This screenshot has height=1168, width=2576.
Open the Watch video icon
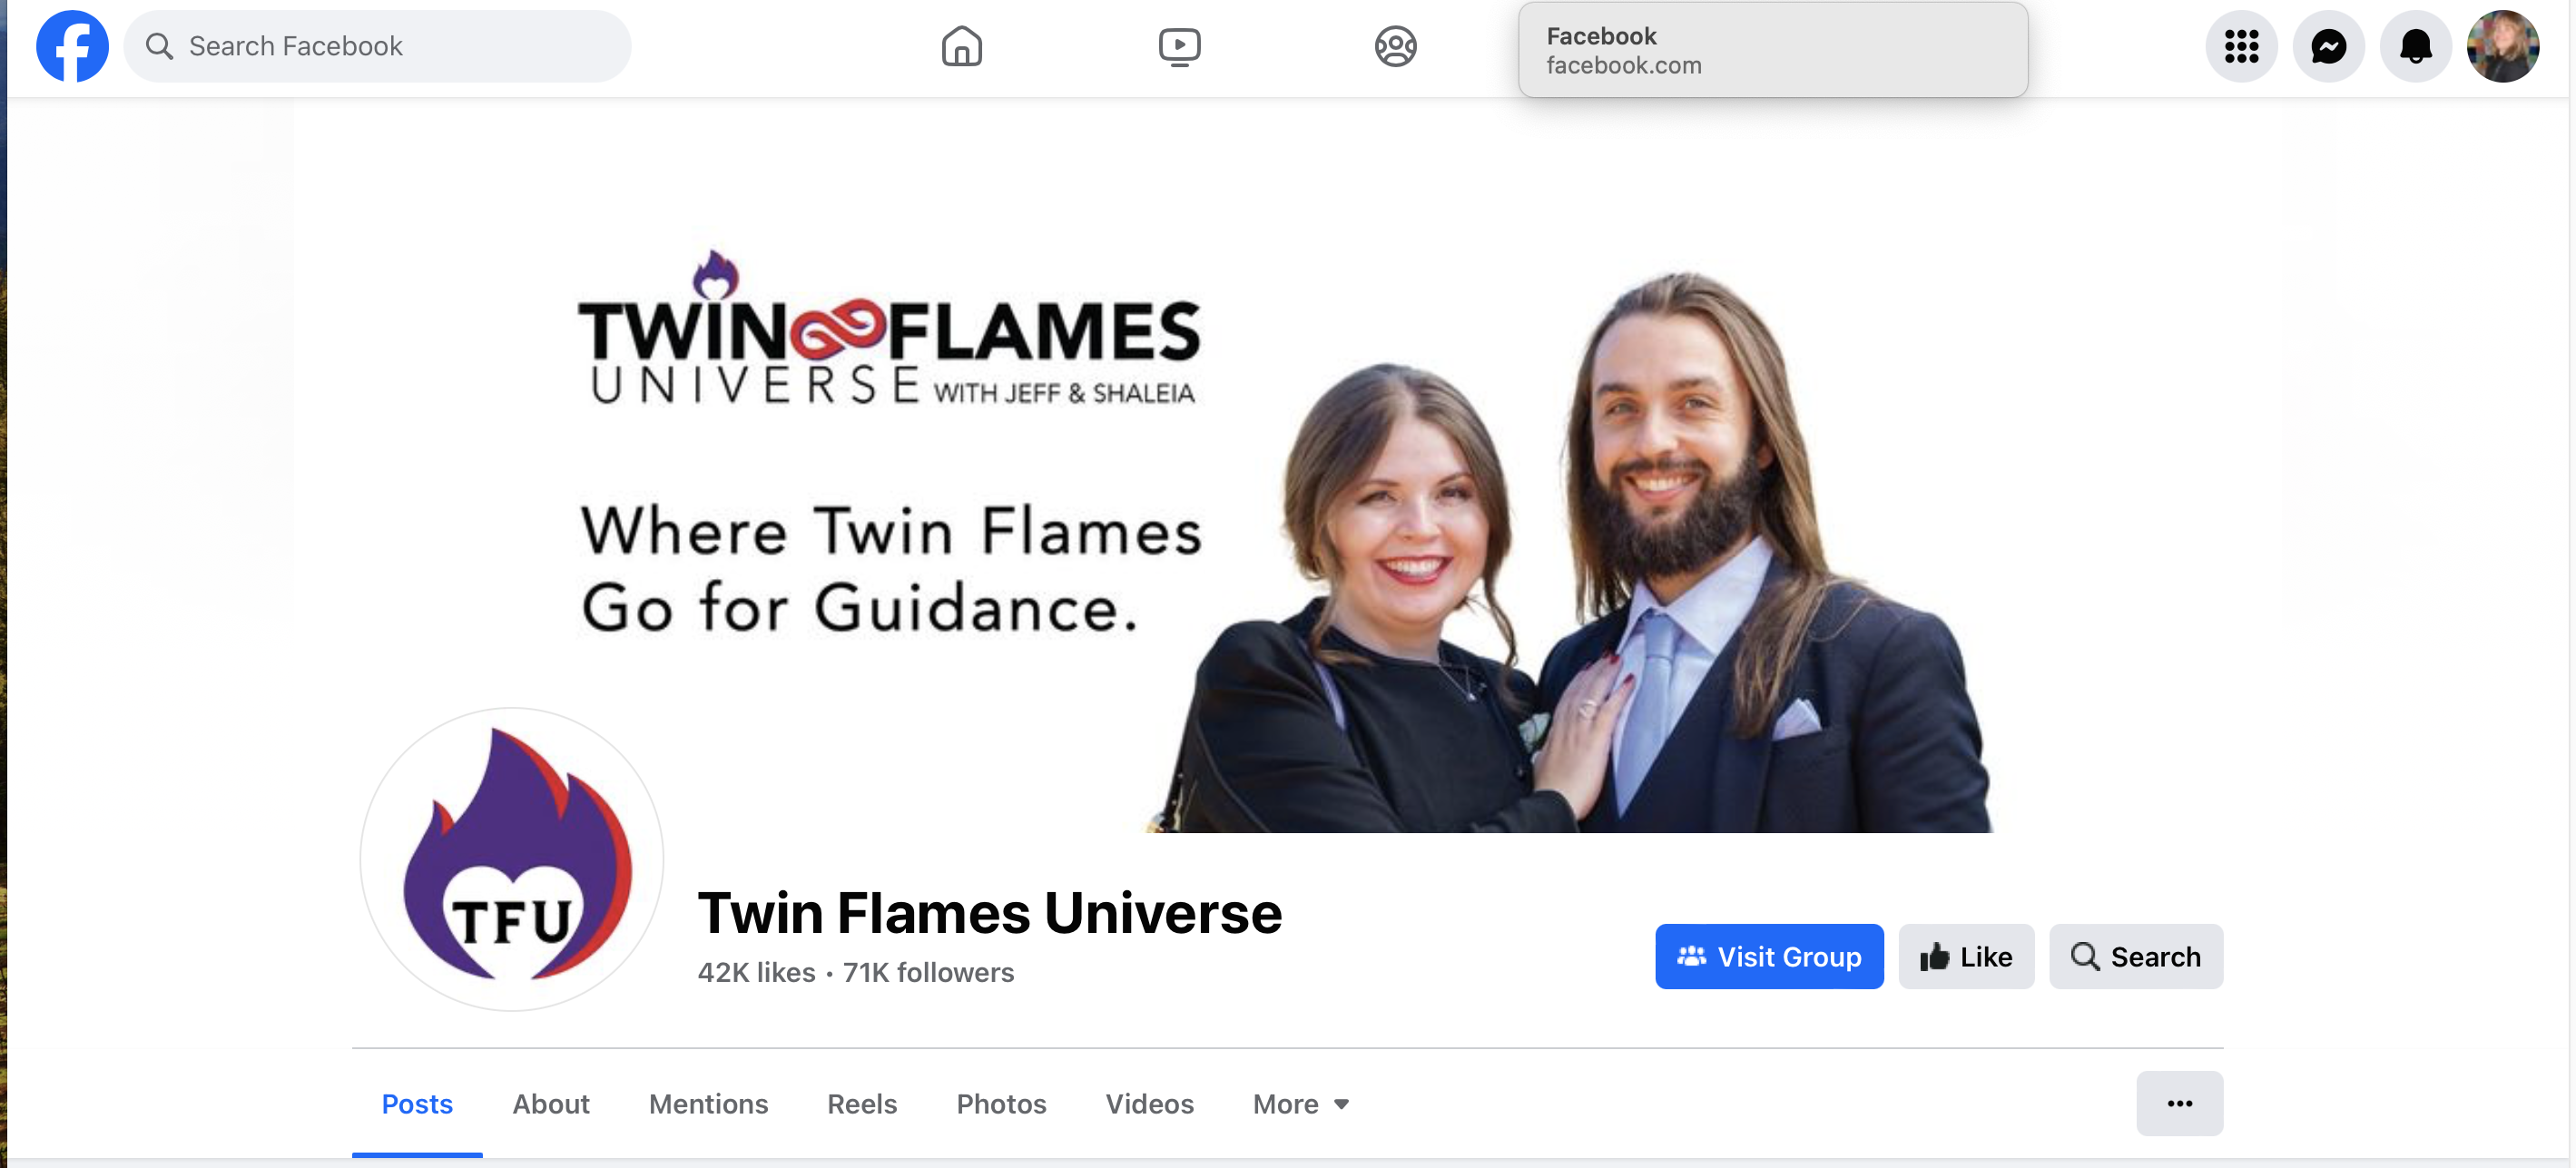1179,46
